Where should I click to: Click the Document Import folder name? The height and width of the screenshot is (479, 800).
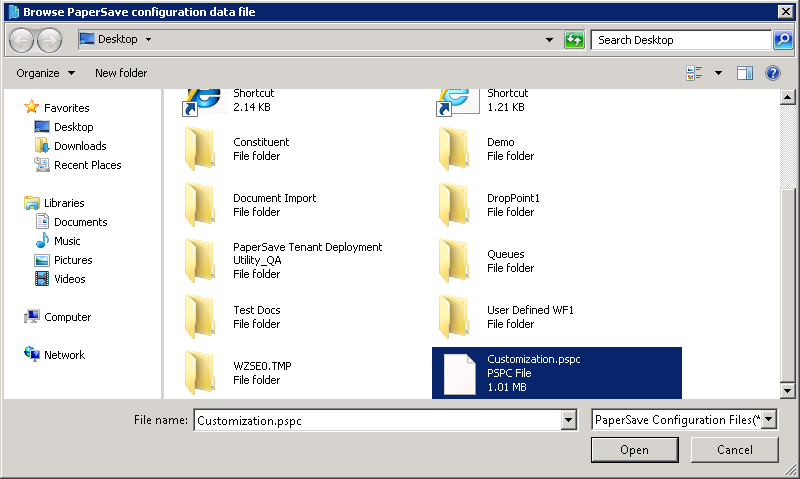pos(274,198)
